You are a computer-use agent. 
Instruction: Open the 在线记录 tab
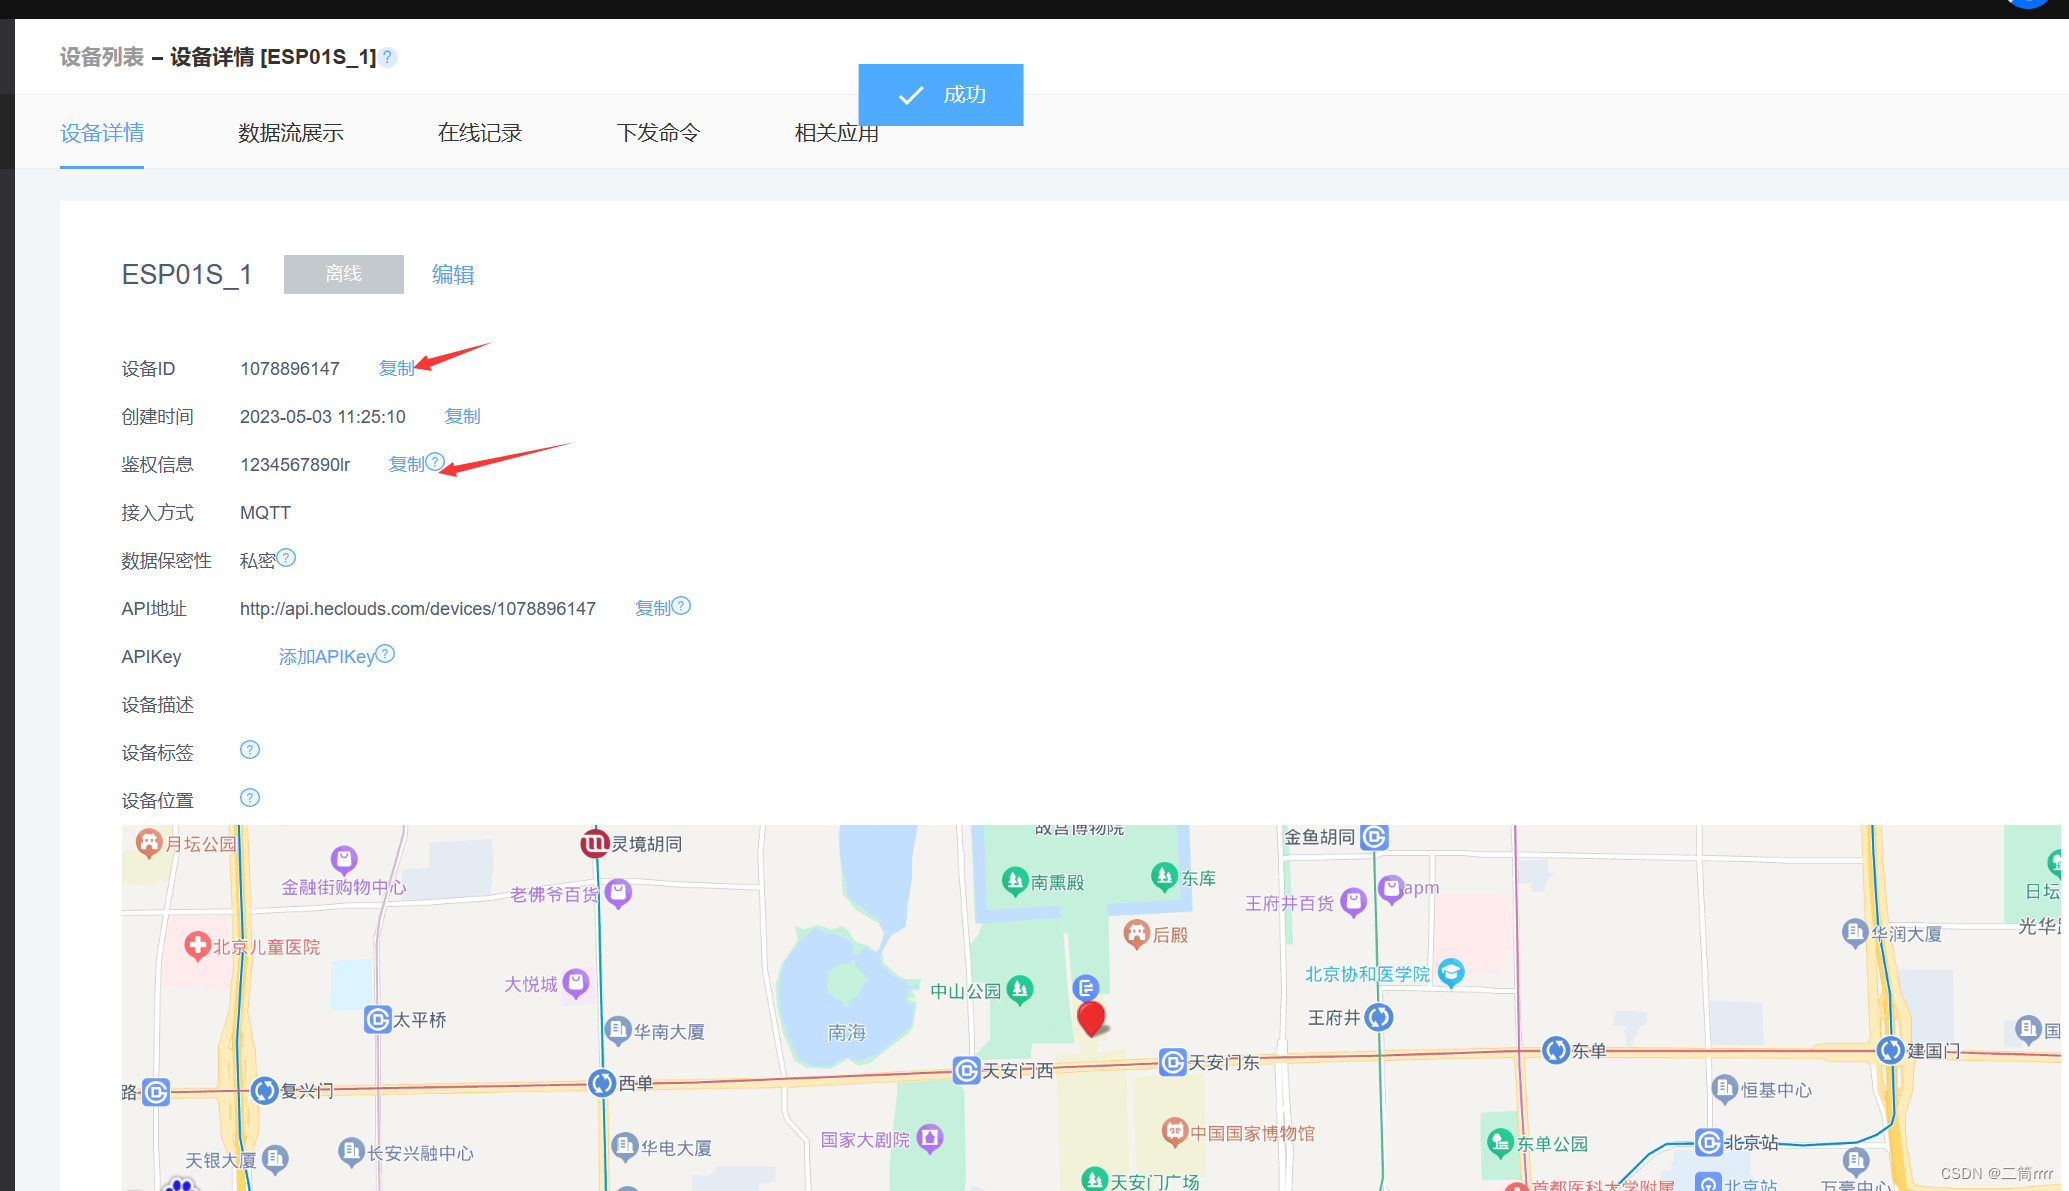[x=480, y=133]
